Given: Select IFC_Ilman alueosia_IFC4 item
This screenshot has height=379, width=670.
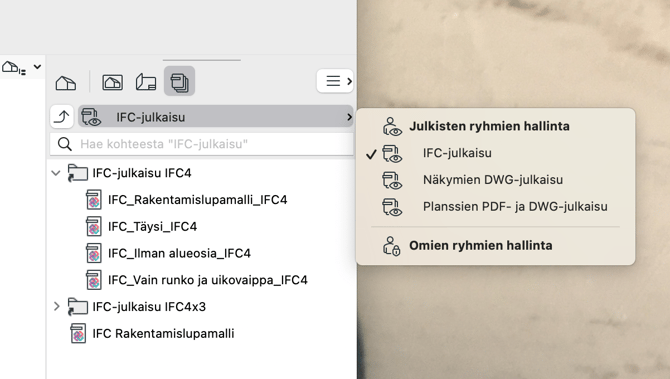Looking at the screenshot, I should pos(202,253).
